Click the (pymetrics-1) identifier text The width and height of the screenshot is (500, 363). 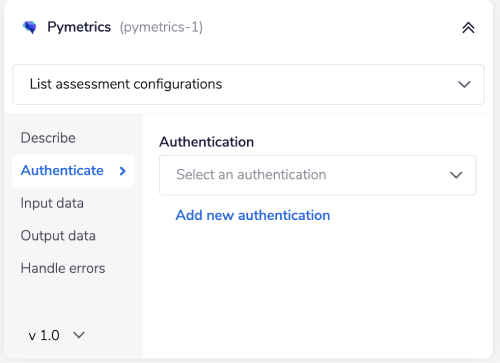(161, 27)
